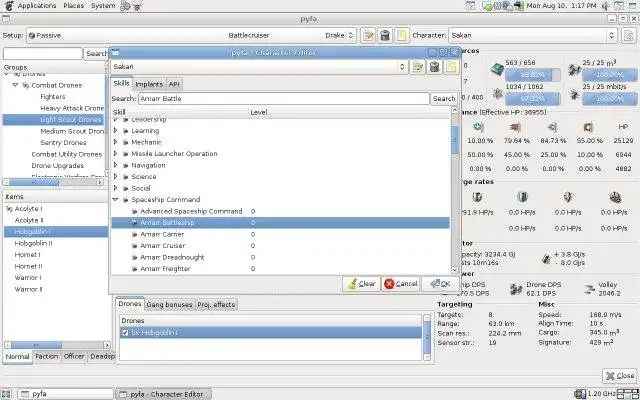The image size is (640, 400).
Task: Click the Clear button in Character Editor
Action: coord(361,284)
